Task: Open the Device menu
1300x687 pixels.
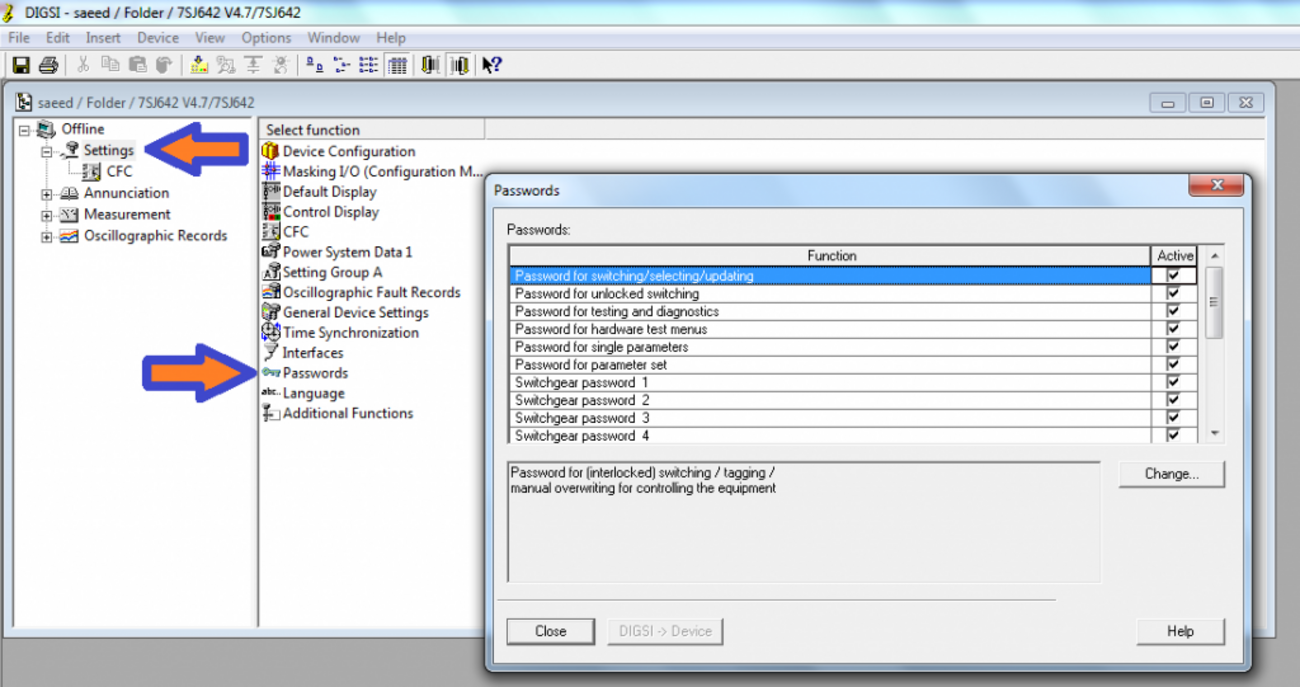Action: 158,38
